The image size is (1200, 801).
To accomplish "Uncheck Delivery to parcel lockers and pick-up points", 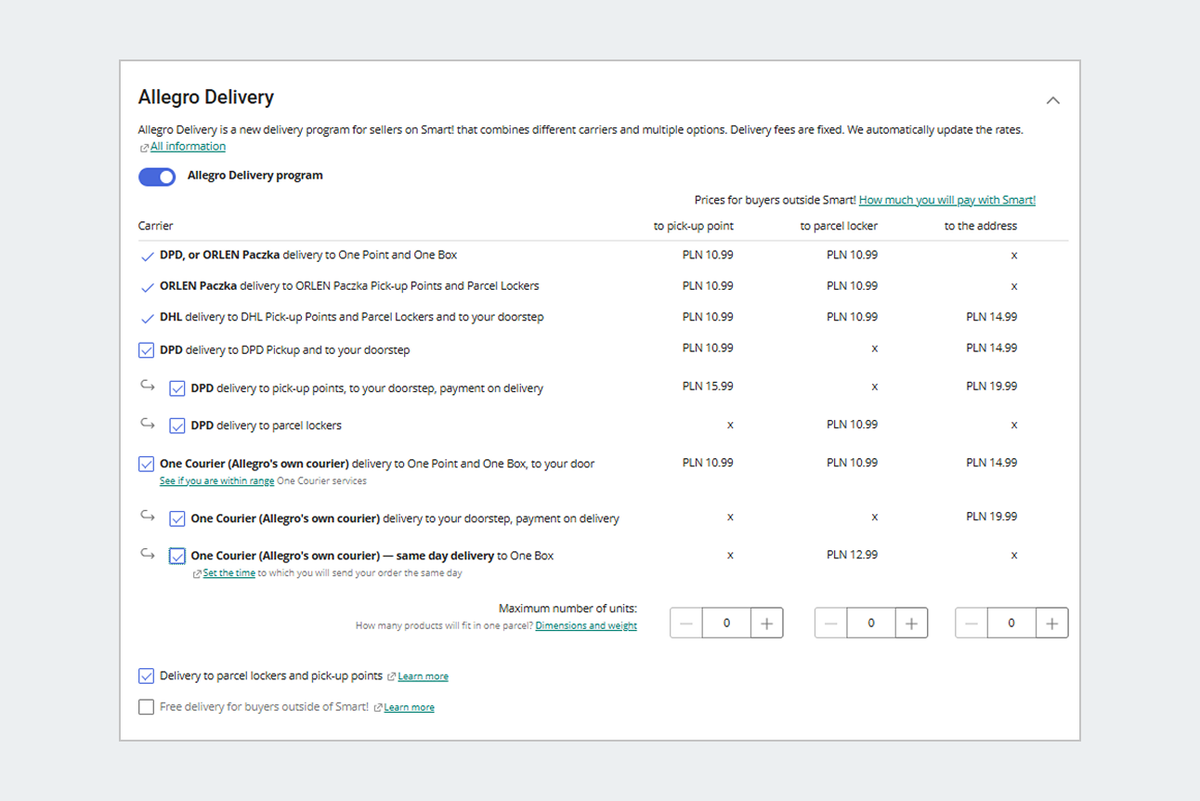I will [146, 676].
